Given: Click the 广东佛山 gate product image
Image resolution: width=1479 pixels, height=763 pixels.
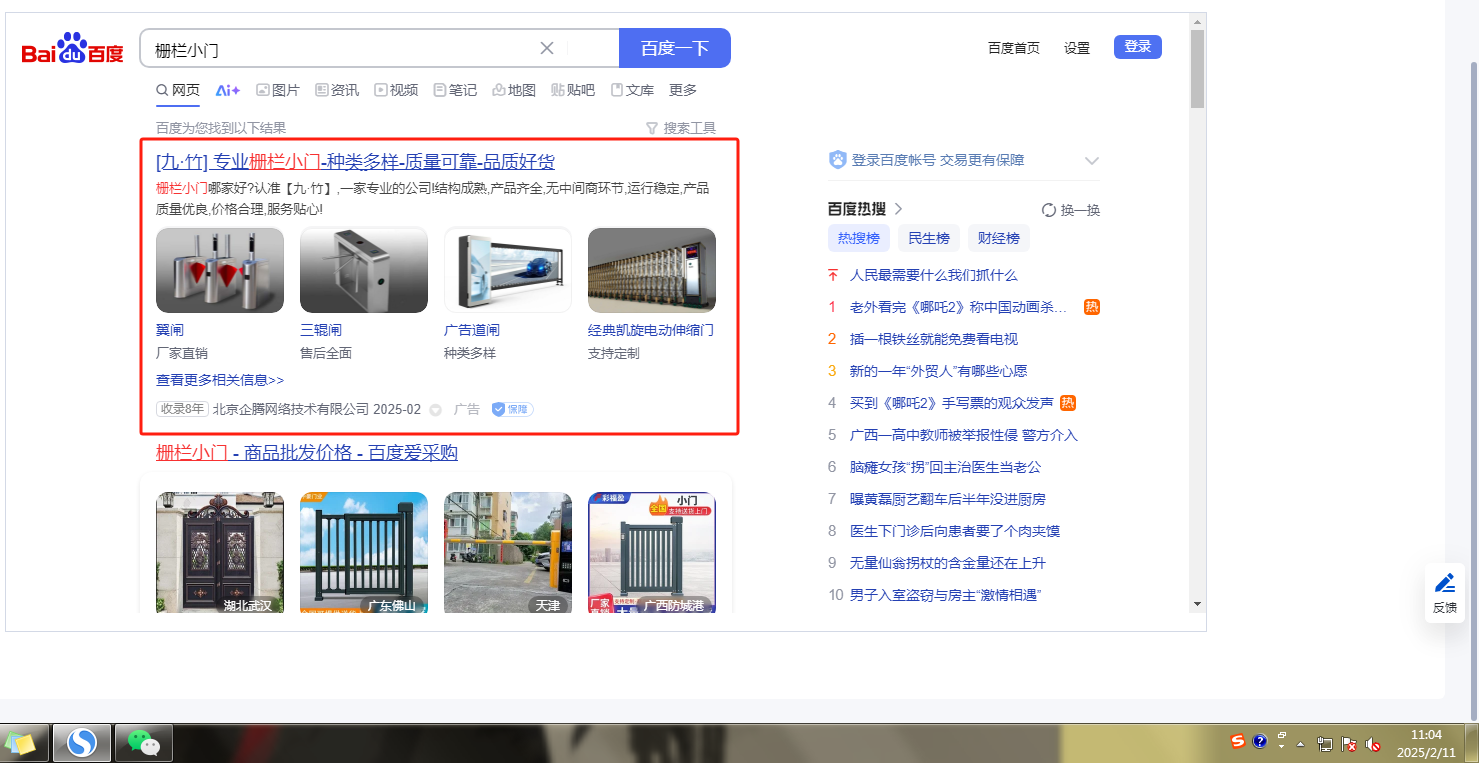Looking at the screenshot, I should click(364, 552).
